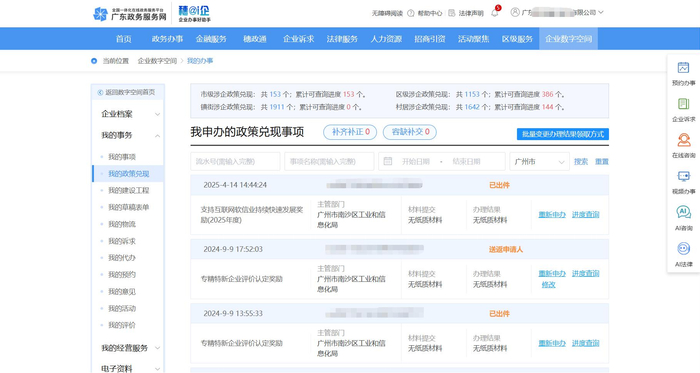Expand the account name dropdown
Screen dimensions: 700x373
[600, 12]
